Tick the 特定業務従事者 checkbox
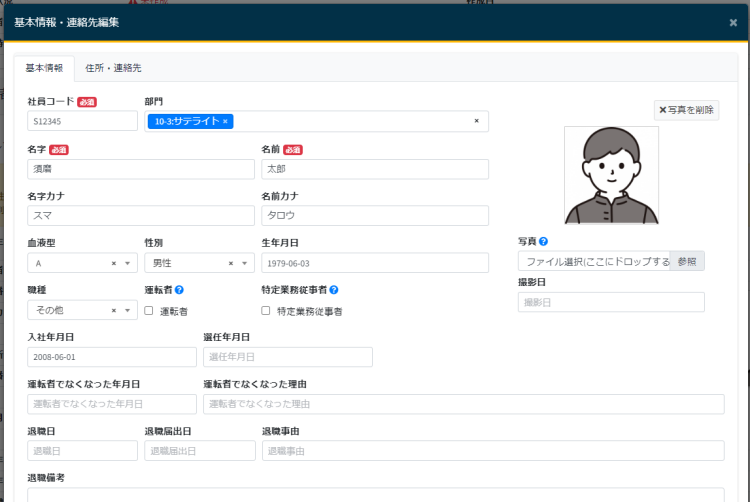Viewport: 750px width, 502px height. (266, 311)
